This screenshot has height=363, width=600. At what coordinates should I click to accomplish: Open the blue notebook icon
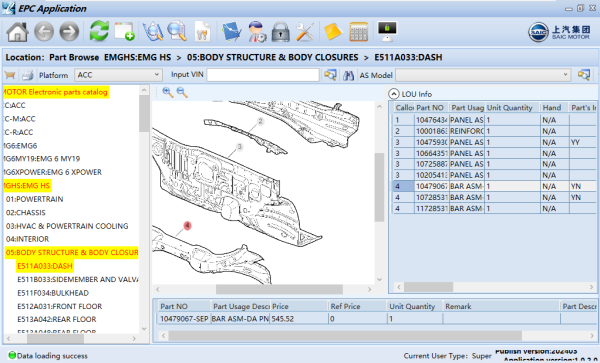tap(232, 31)
